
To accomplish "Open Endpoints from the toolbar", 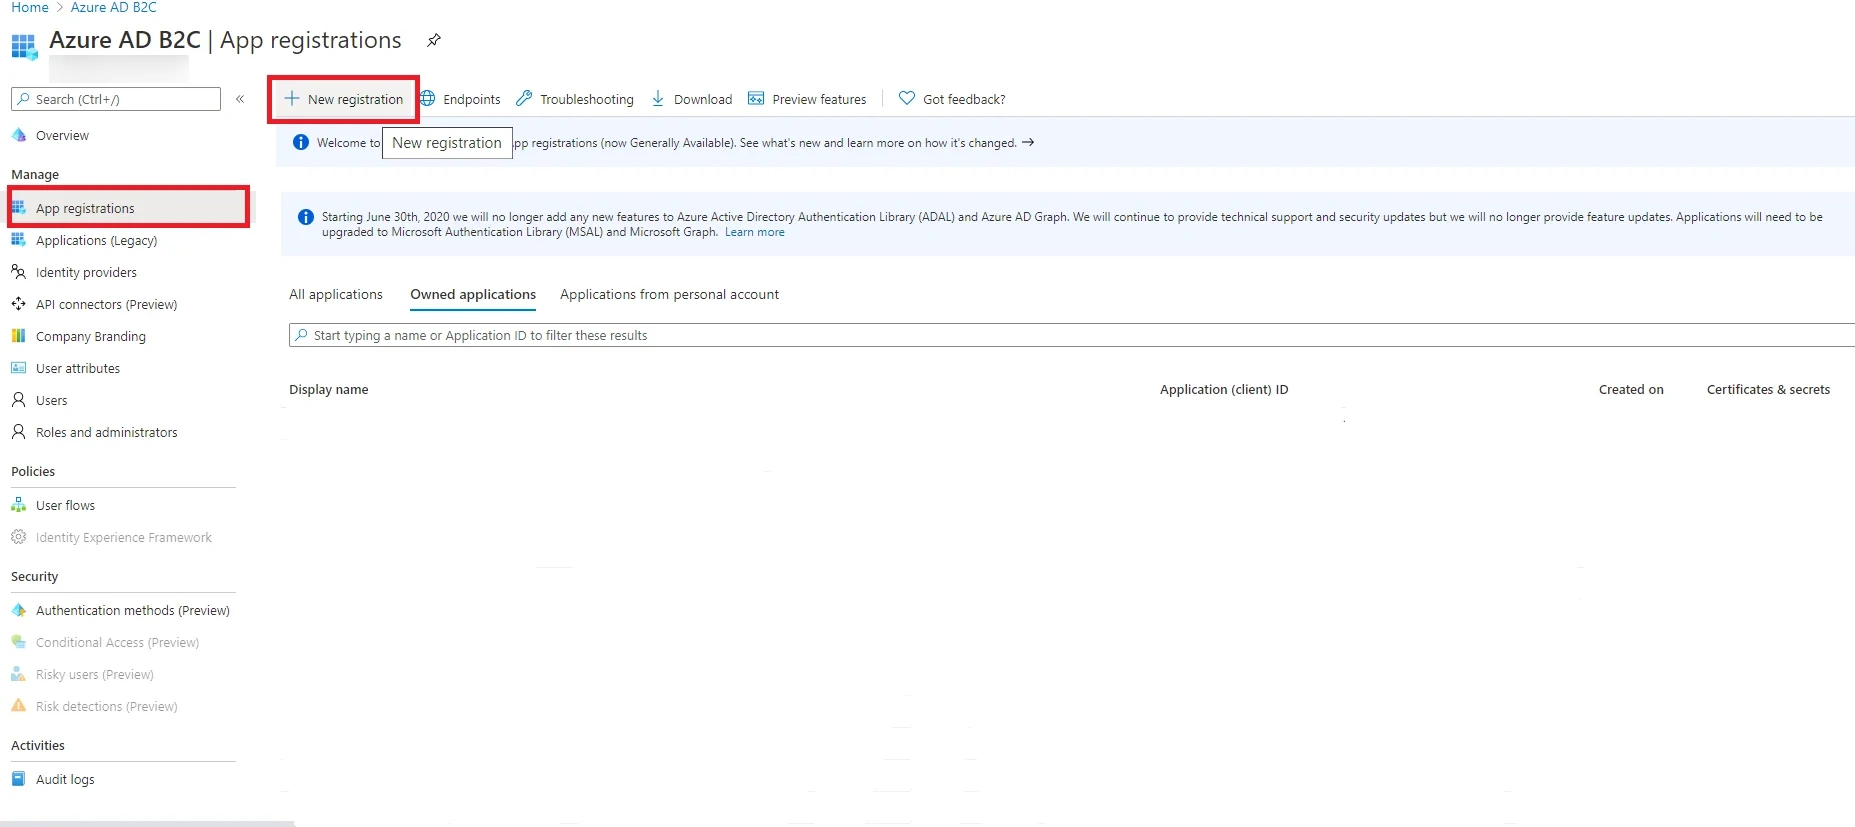I will coord(460,99).
